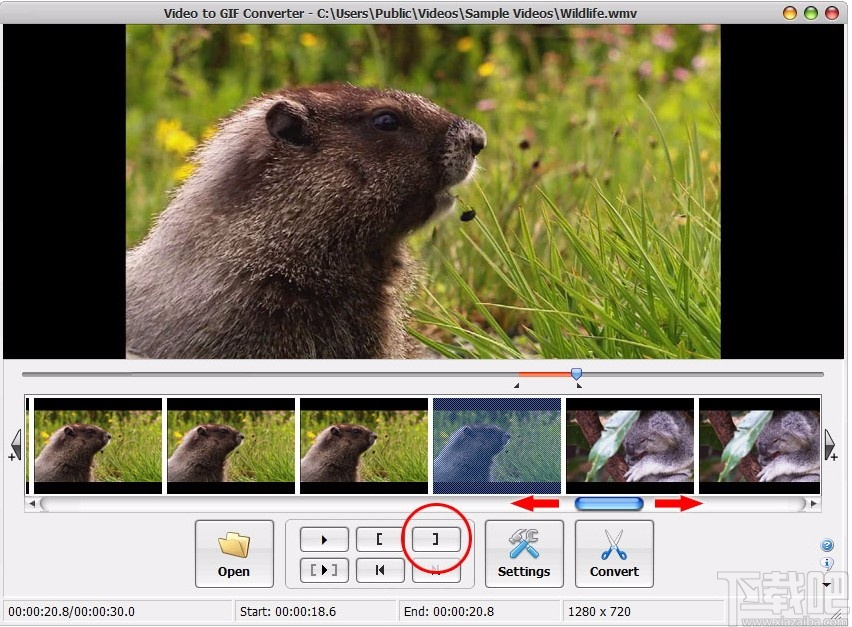Click the Convert button
The height and width of the screenshot is (627, 852).
click(x=613, y=554)
